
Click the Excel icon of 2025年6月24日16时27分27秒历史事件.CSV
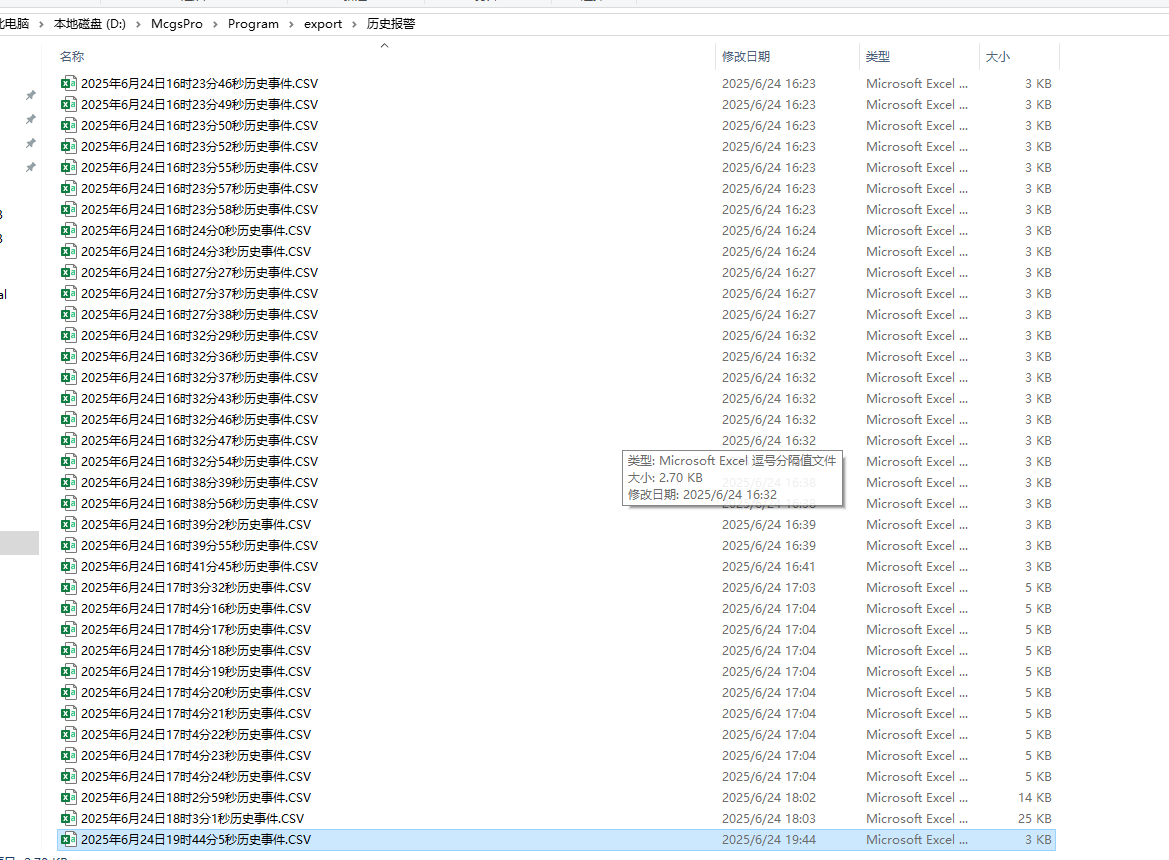tap(69, 272)
